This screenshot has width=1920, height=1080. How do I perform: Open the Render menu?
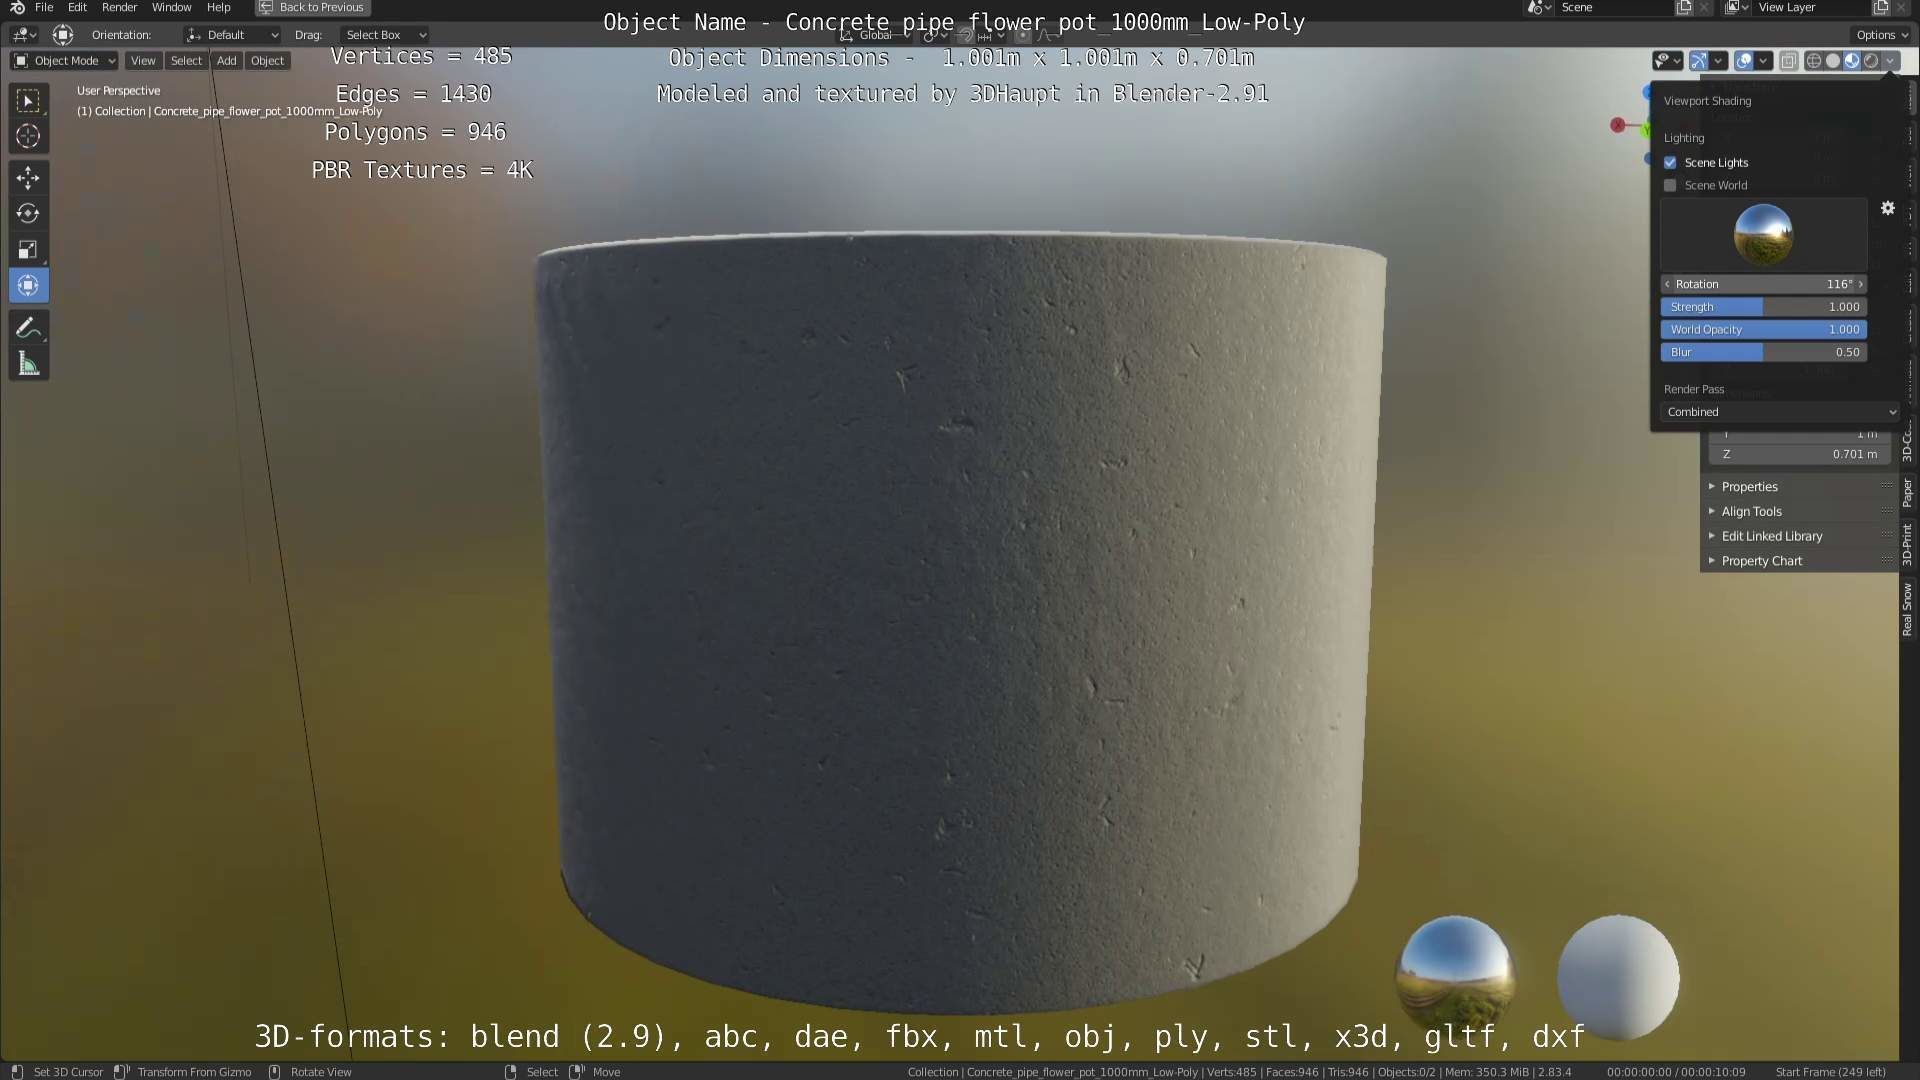119,7
